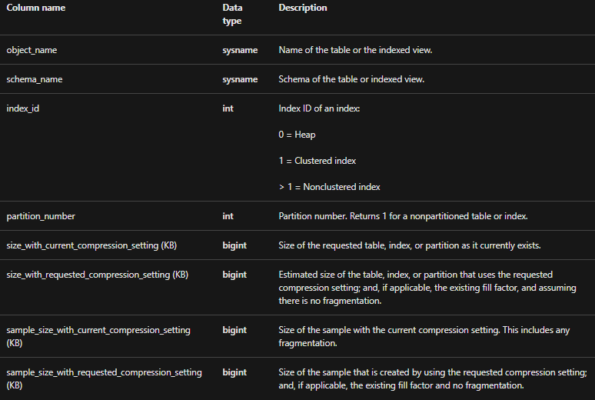595x400 pixels.
Task: Click '0 = Heap' description line
Action: point(297,135)
